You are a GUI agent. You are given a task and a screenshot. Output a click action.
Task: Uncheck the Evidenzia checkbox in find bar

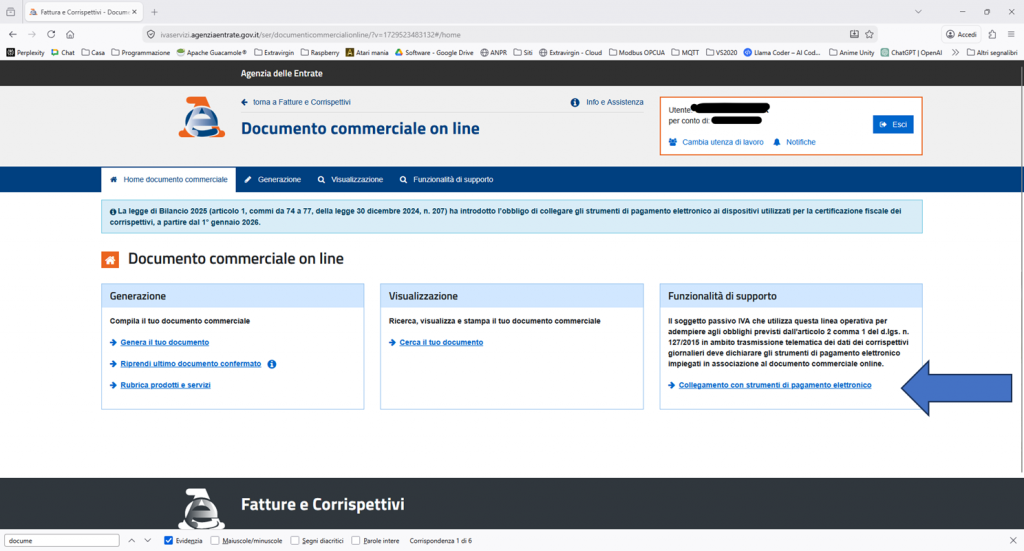pyautogui.click(x=168, y=540)
